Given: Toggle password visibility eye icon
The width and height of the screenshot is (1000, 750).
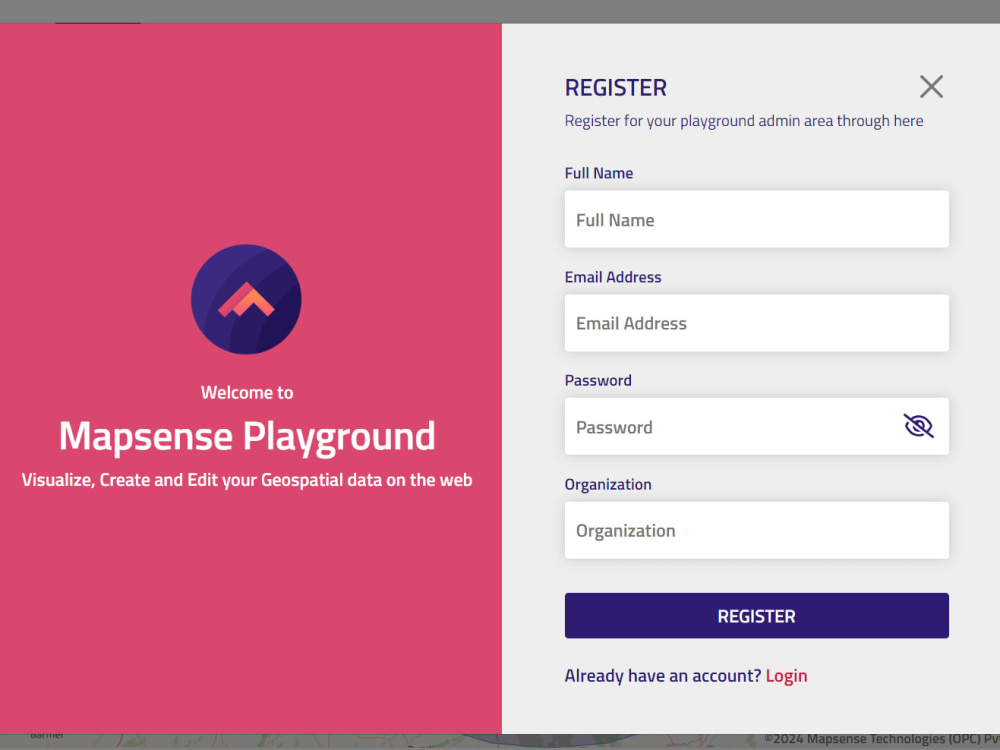Looking at the screenshot, I should pyautogui.click(x=918, y=426).
